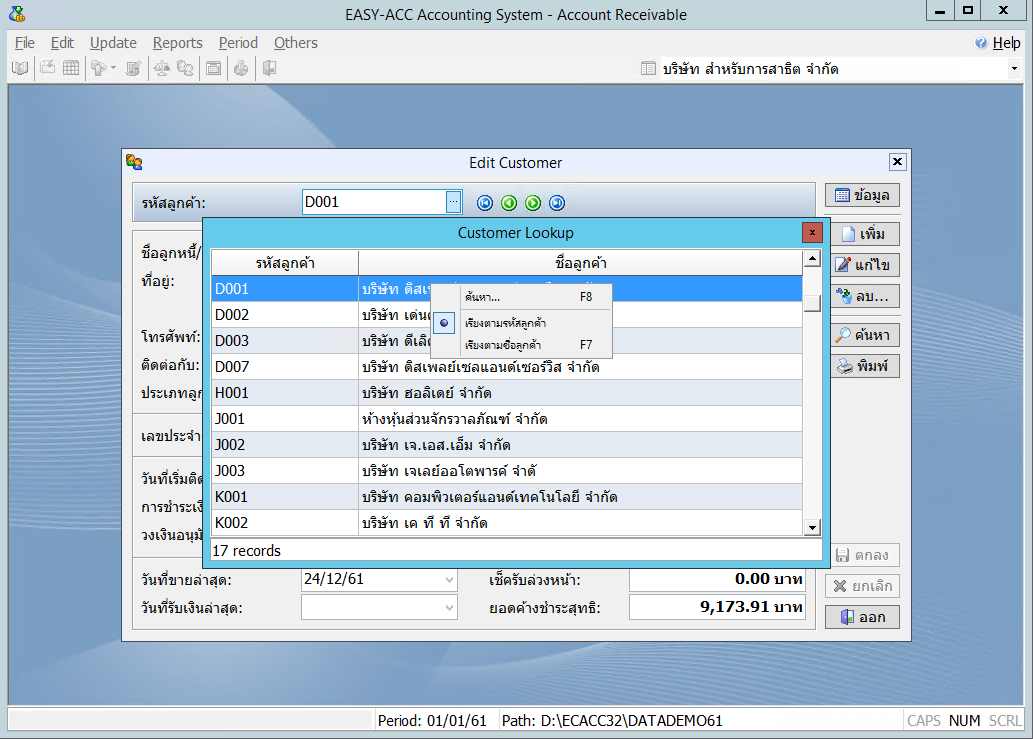Expand the last sale date dropdown

click(x=449, y=580)
